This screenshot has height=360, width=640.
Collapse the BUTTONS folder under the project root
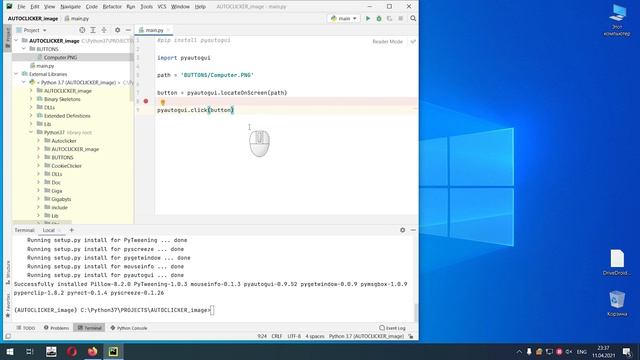pos(24,49)
